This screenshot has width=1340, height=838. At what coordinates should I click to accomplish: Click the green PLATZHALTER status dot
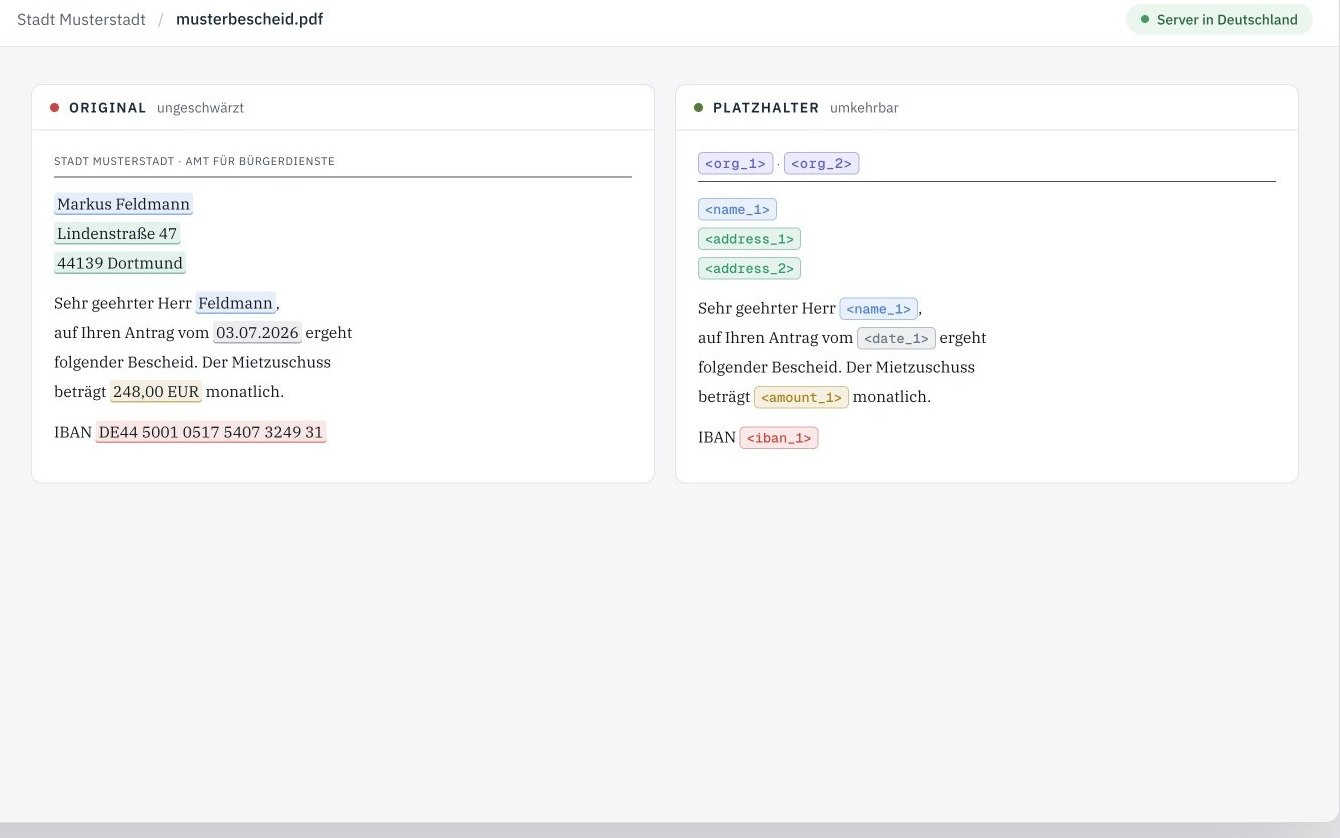pyautogui.click(x=698, y=107)
